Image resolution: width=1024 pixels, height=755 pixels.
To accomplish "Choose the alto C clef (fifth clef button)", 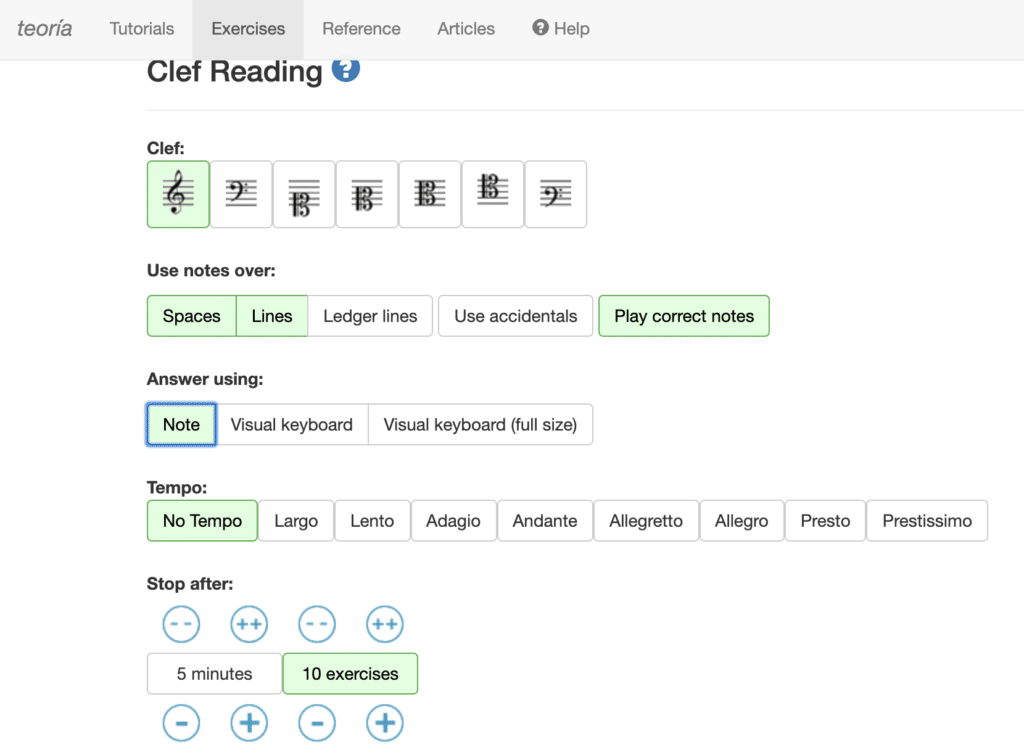I will pos(430,194).
